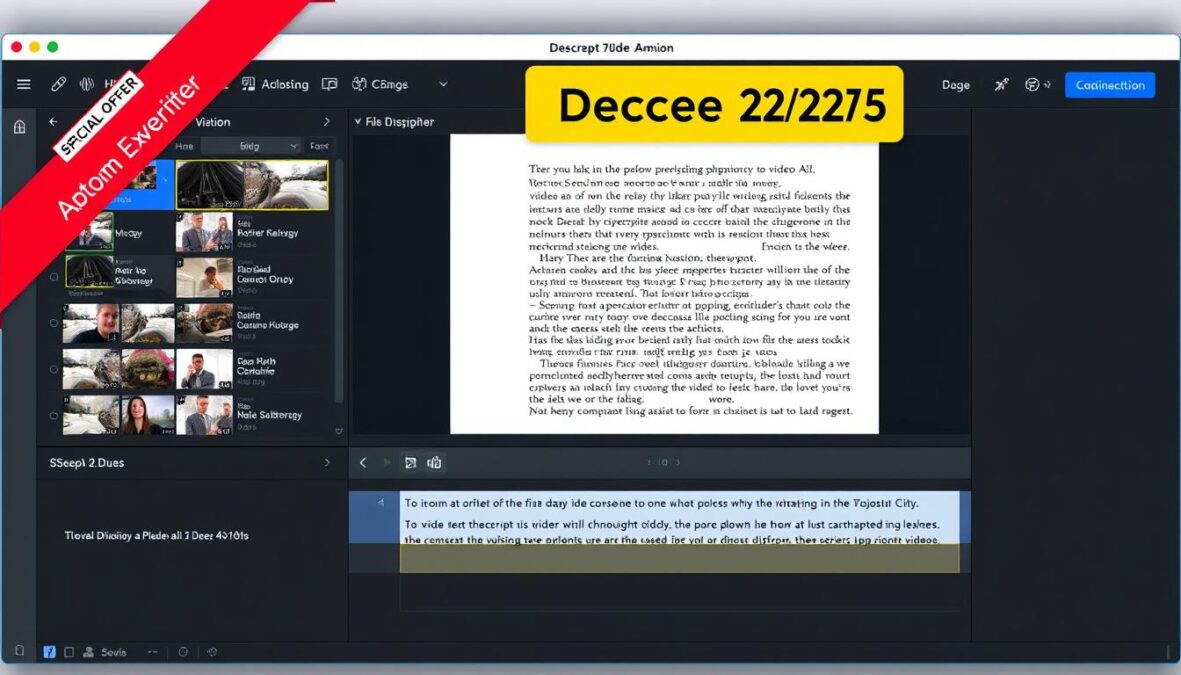Open the speech bubble comment icon
This screenshot has width=1181, height=675.
(330, 84)
